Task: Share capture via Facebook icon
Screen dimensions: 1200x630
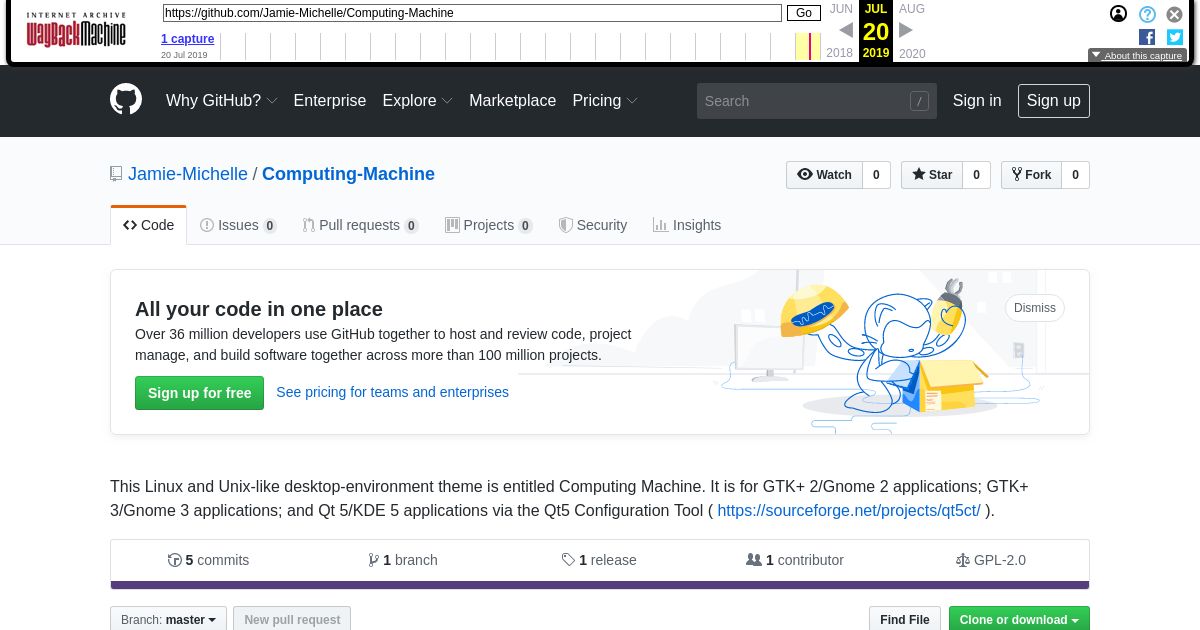Action: click(x=1147, y=37)
